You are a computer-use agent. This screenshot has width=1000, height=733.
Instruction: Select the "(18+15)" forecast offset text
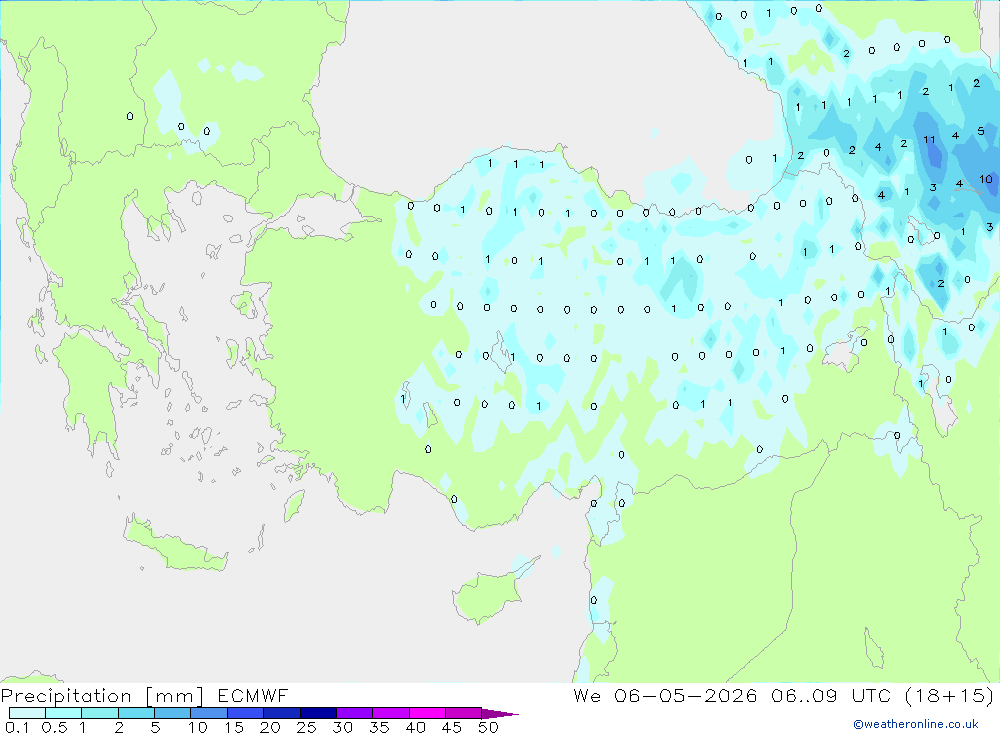(x=949, y=695)
